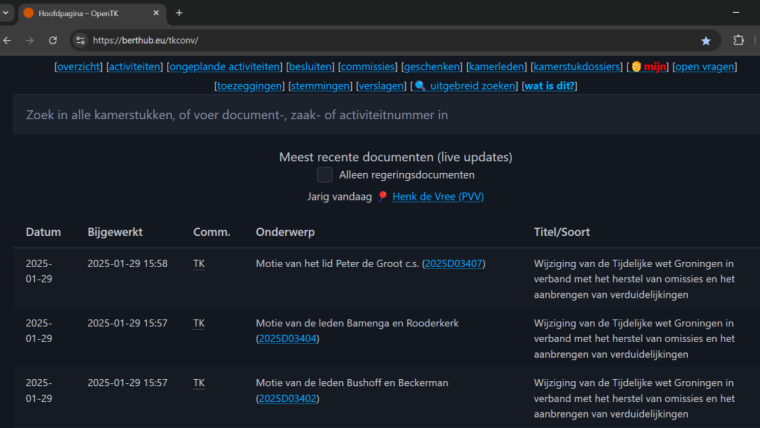Open a new tab with plus button
The image size is (760, 428).
[x=179, y=13]
